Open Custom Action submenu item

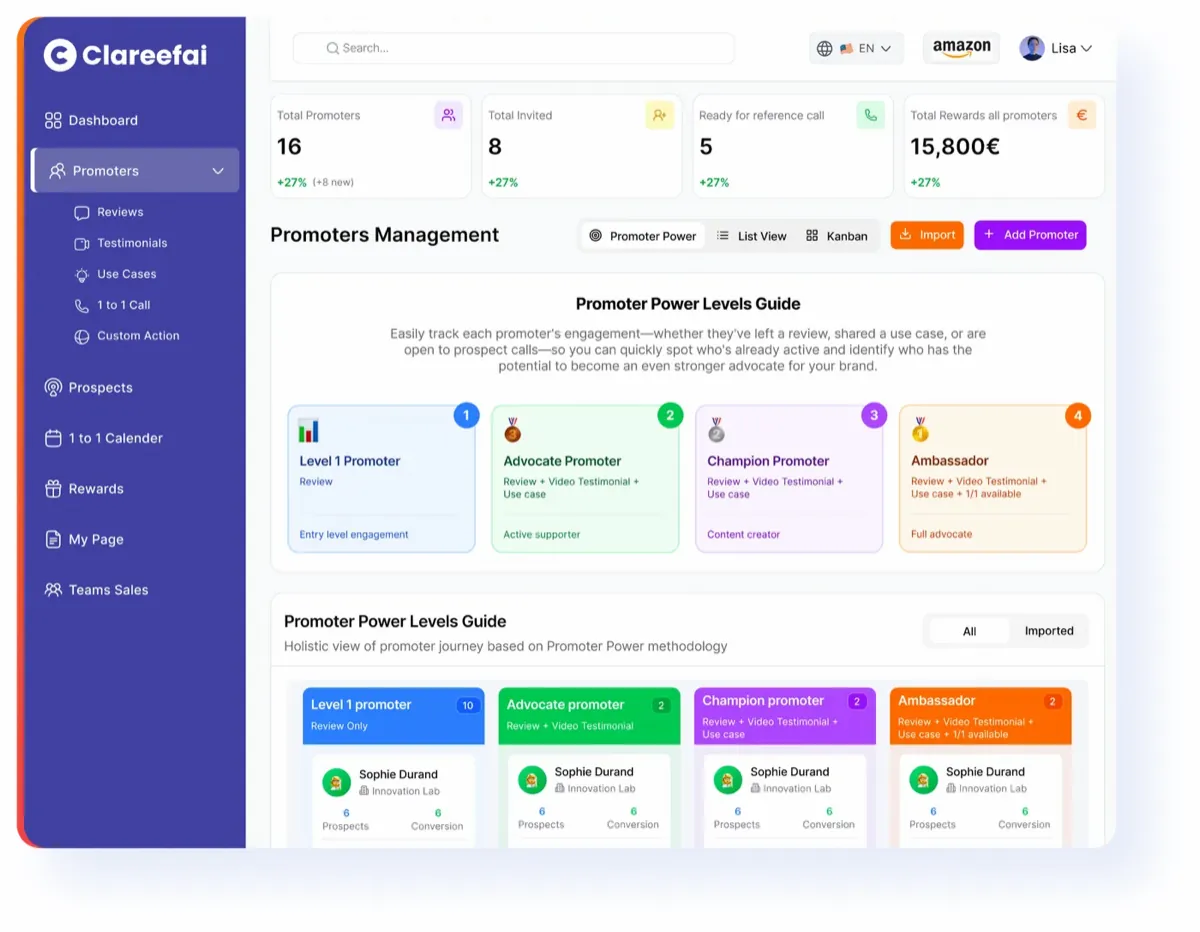click(x=127, y=336)
